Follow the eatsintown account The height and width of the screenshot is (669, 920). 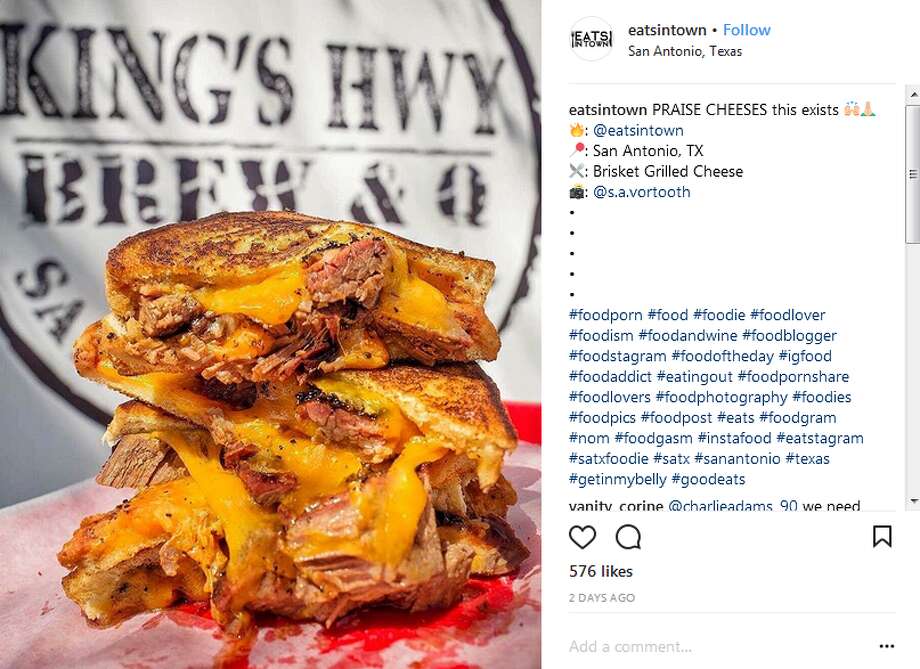746,30
